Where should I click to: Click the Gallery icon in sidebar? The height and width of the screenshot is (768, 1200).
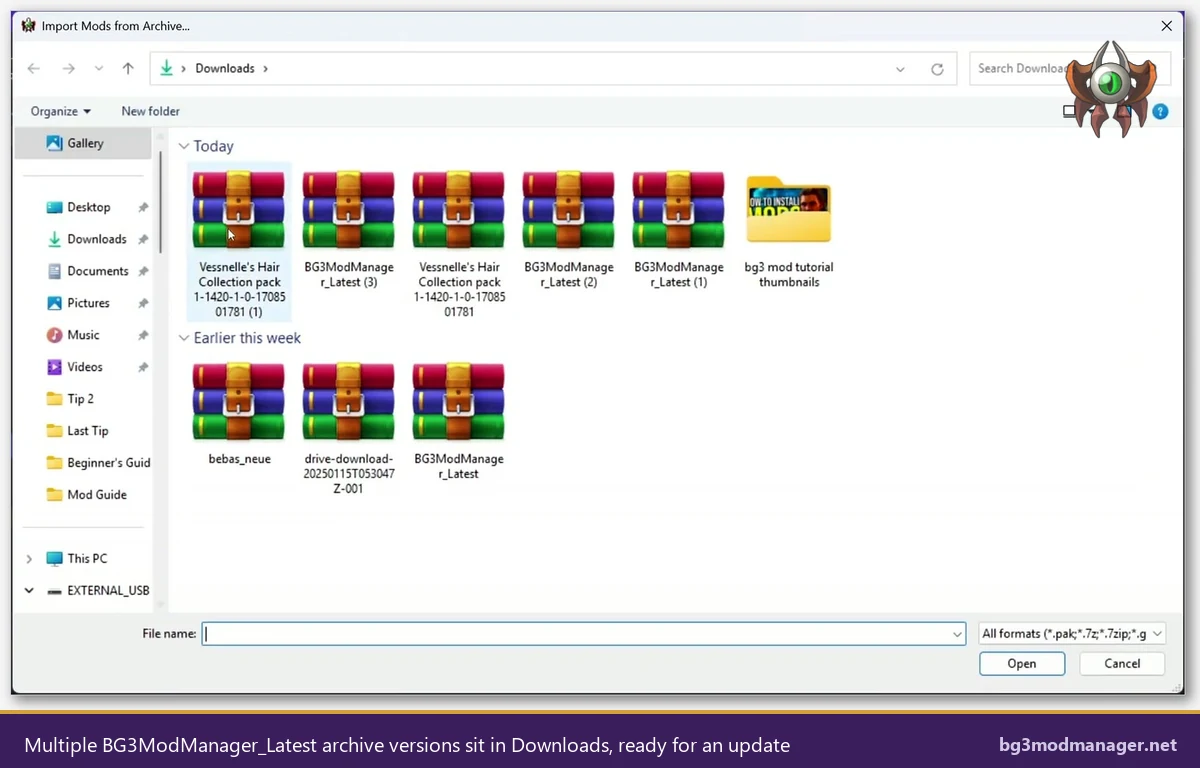[x=55, y=144]
